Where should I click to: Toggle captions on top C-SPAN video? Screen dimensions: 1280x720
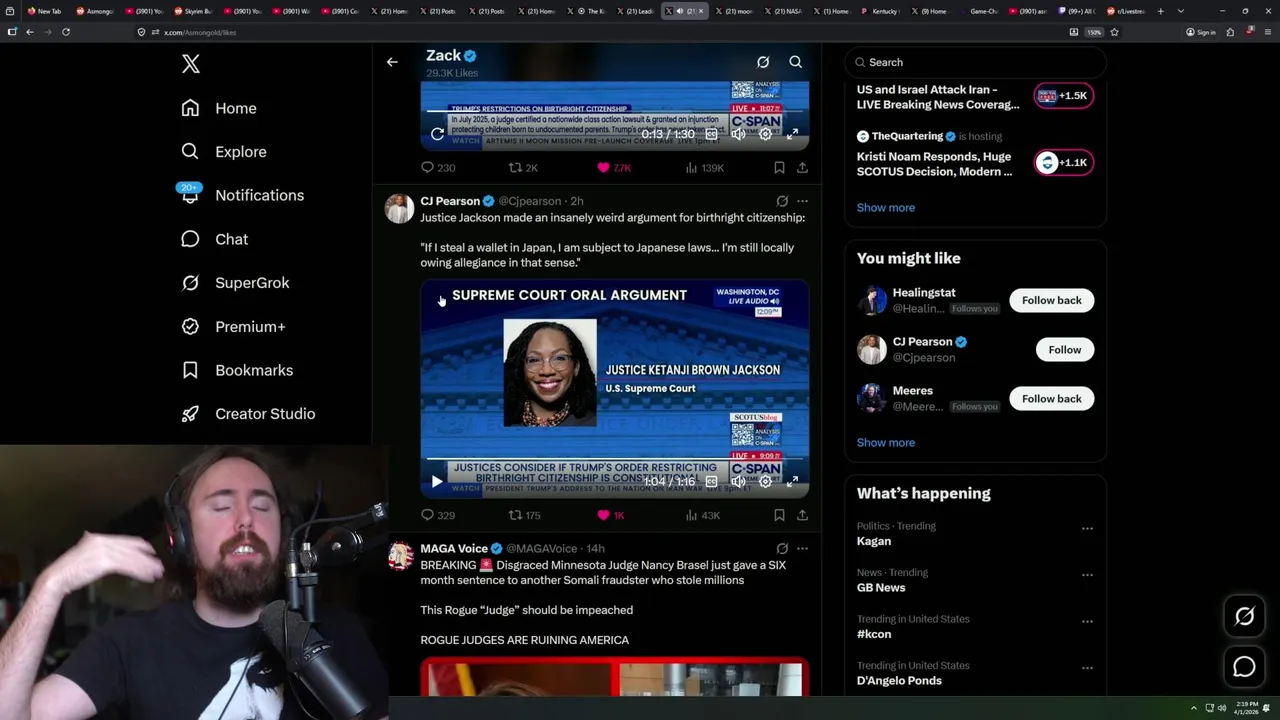click(x=711, y=134)
